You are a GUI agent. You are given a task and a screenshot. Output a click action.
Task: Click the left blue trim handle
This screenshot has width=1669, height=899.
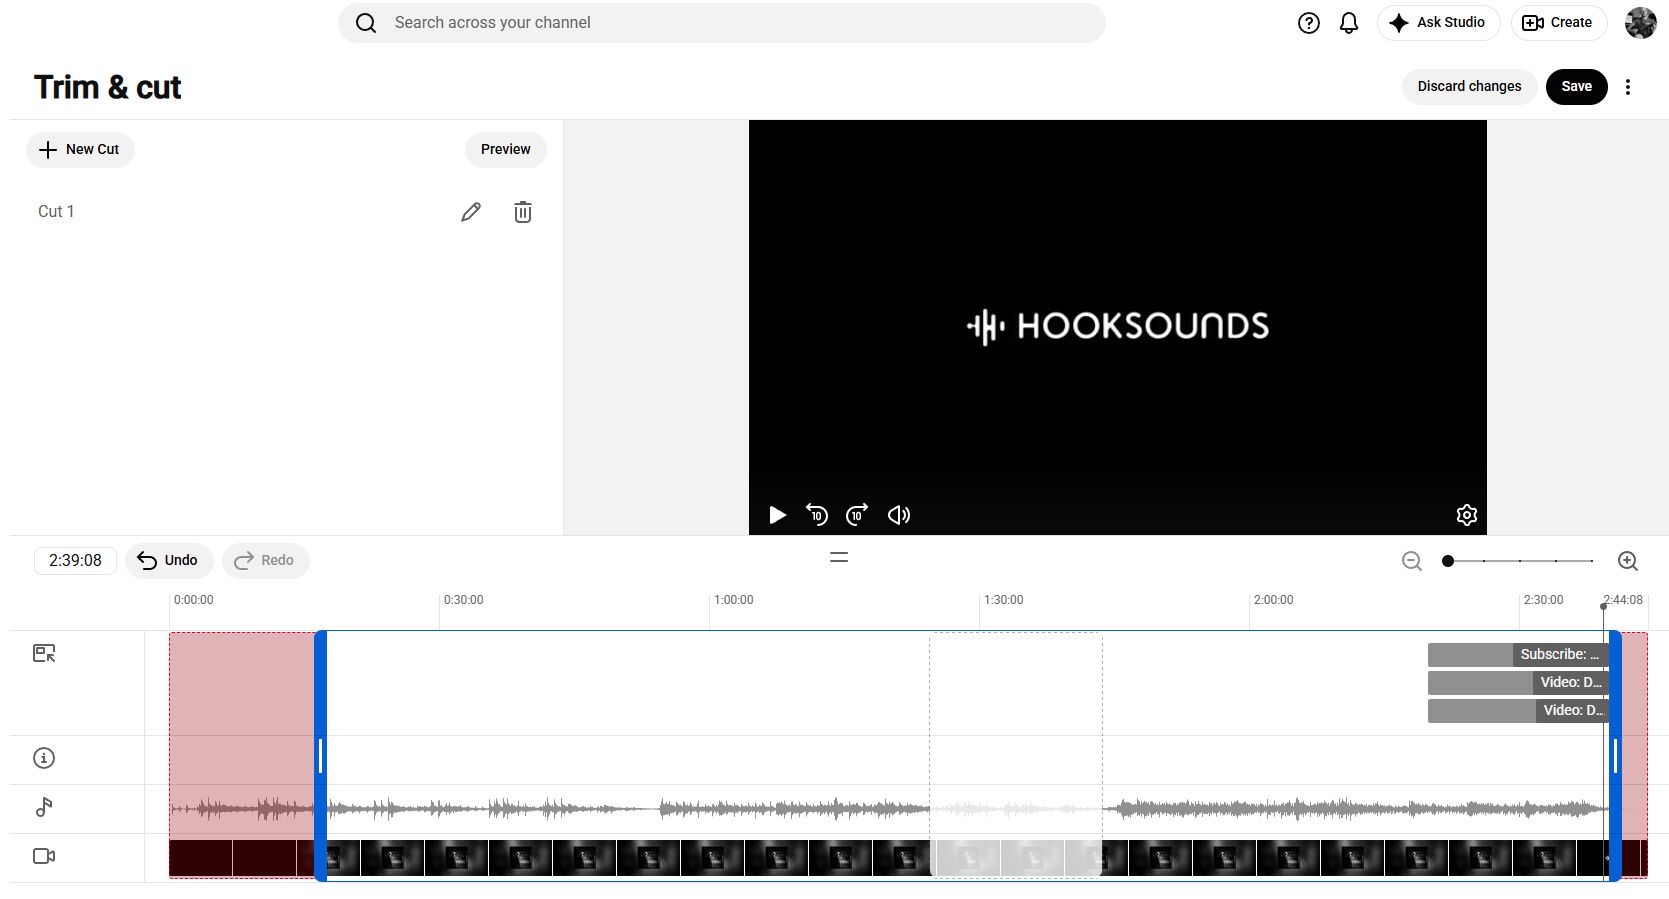click(320, 756)
